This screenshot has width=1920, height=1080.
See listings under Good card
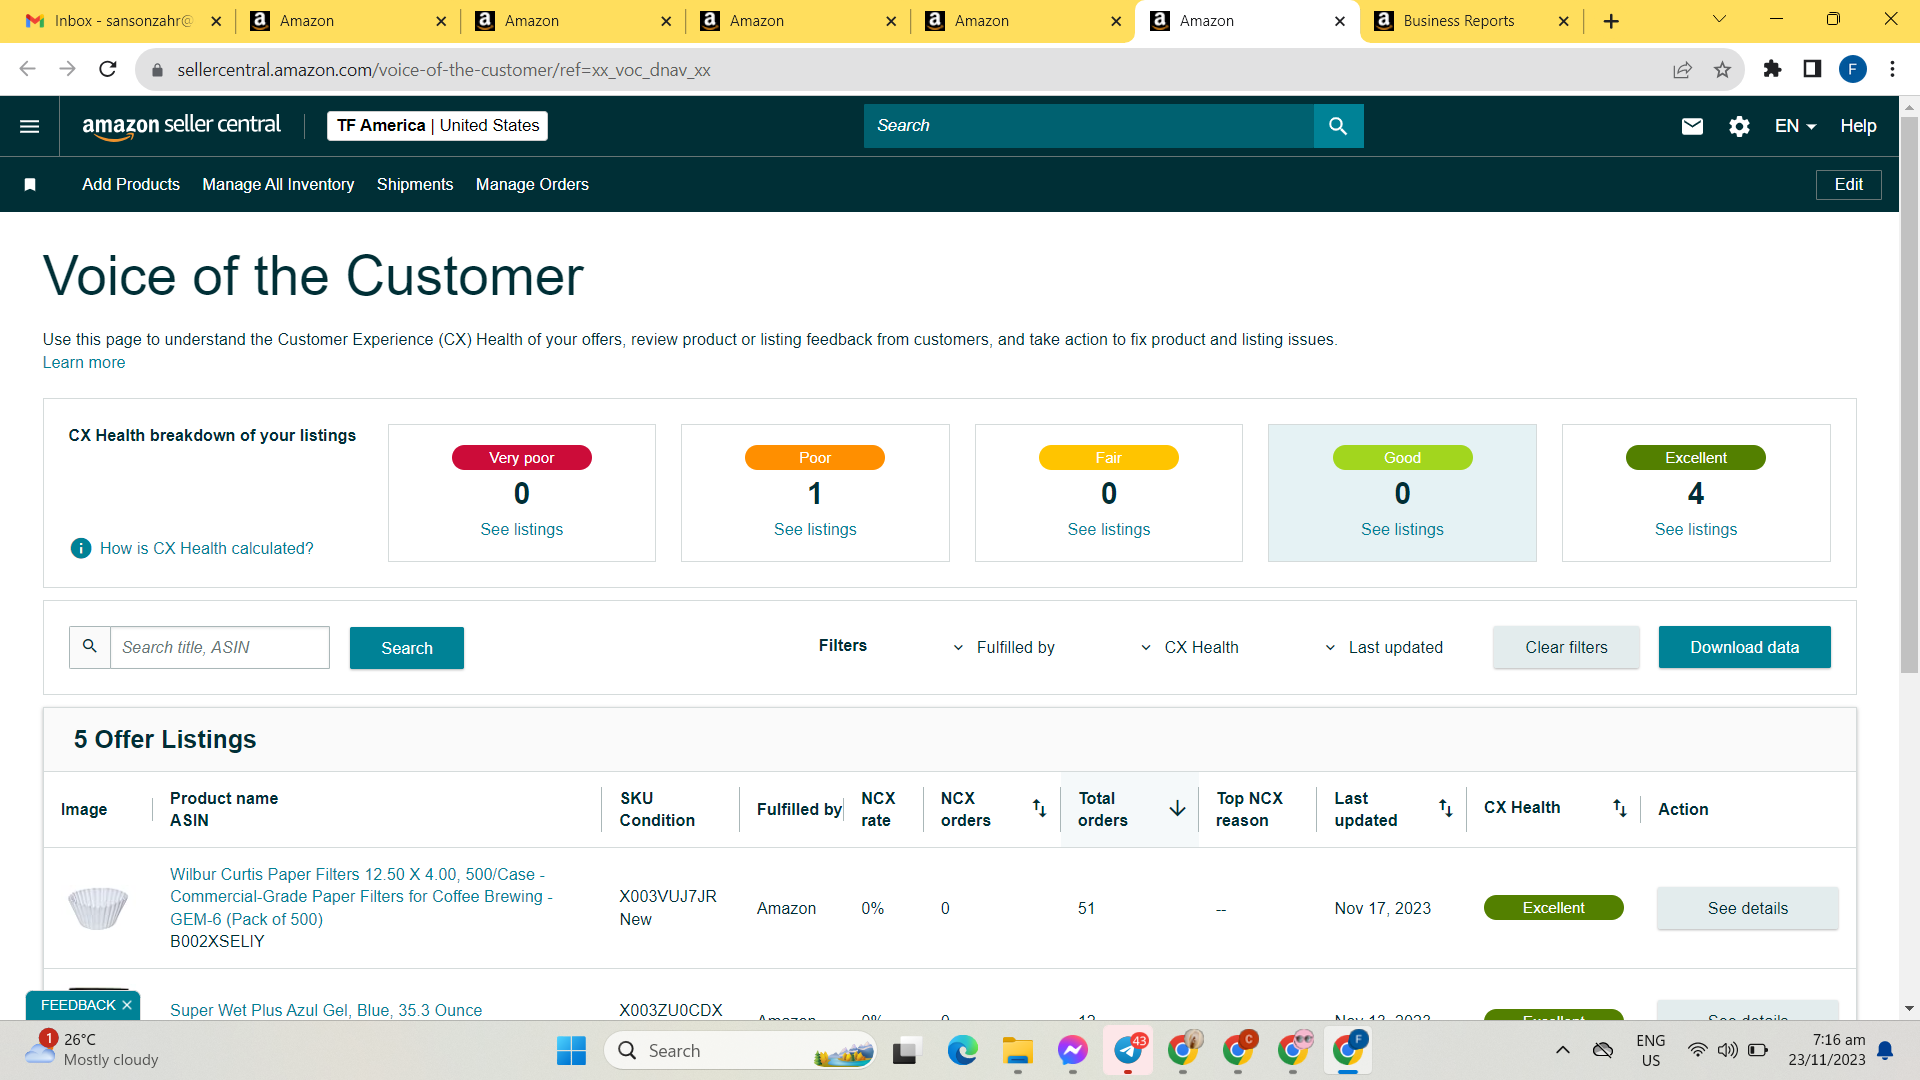1402,529
